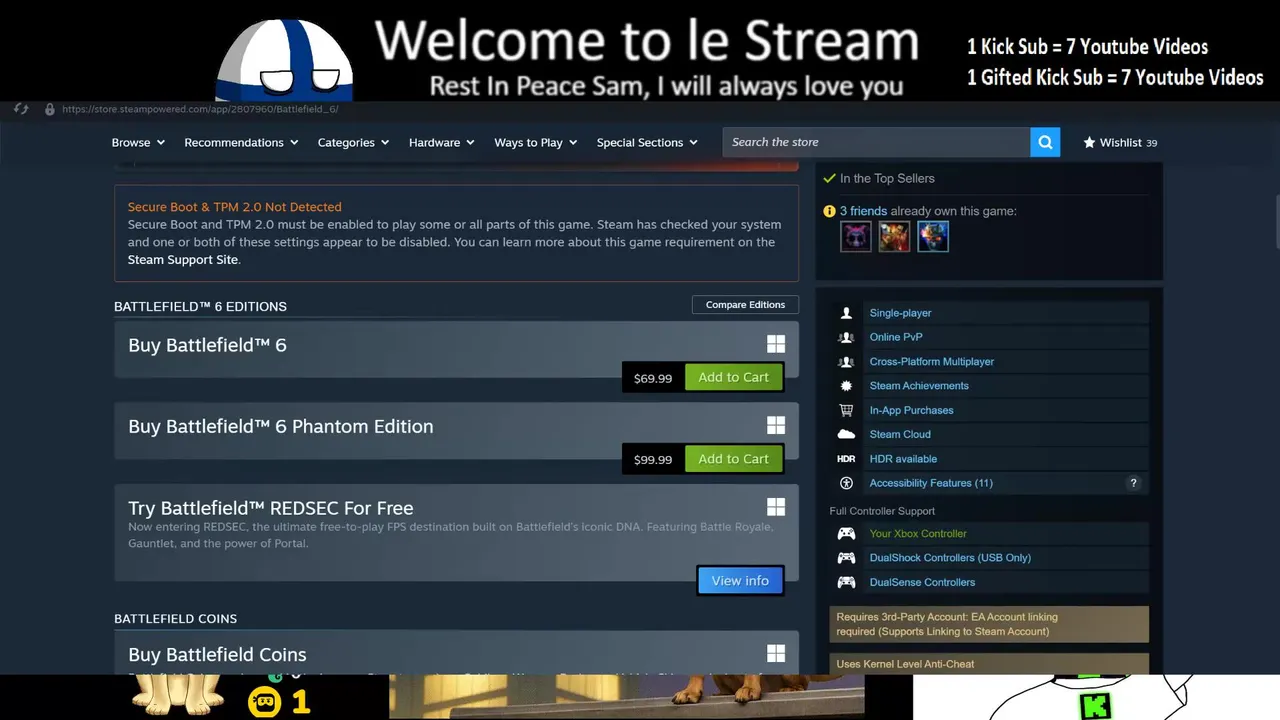Click the Online PvP link
The width and height of the screenshot is (1280, 720).
896,337
